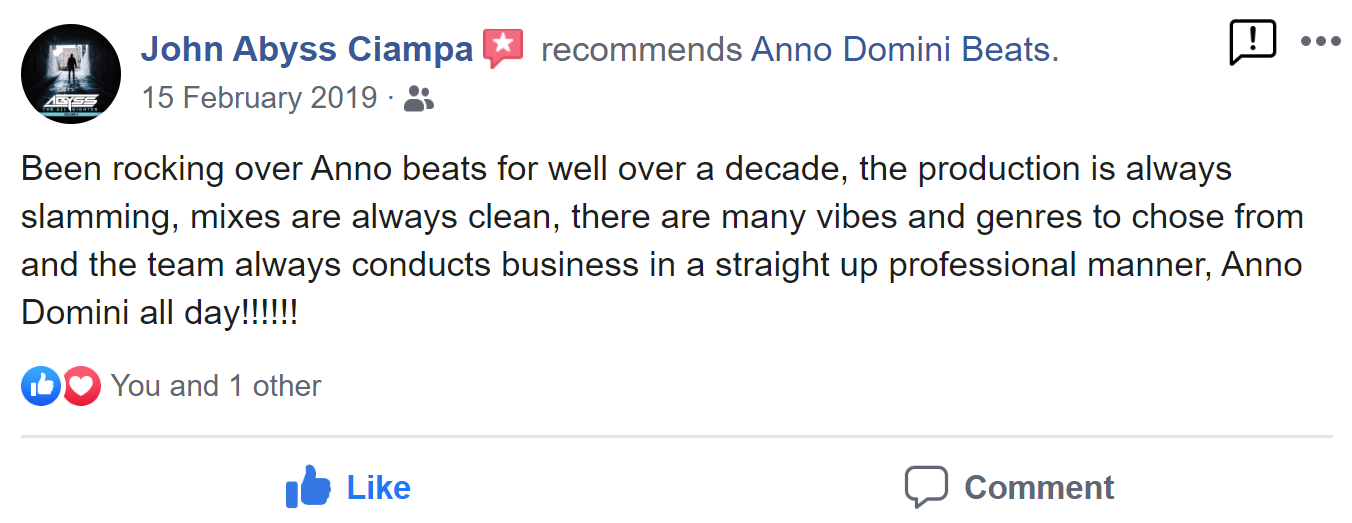The image size is (1352, 523).
Task: Open the 15 February 2019 timestamp
Action: coord(259,98)
